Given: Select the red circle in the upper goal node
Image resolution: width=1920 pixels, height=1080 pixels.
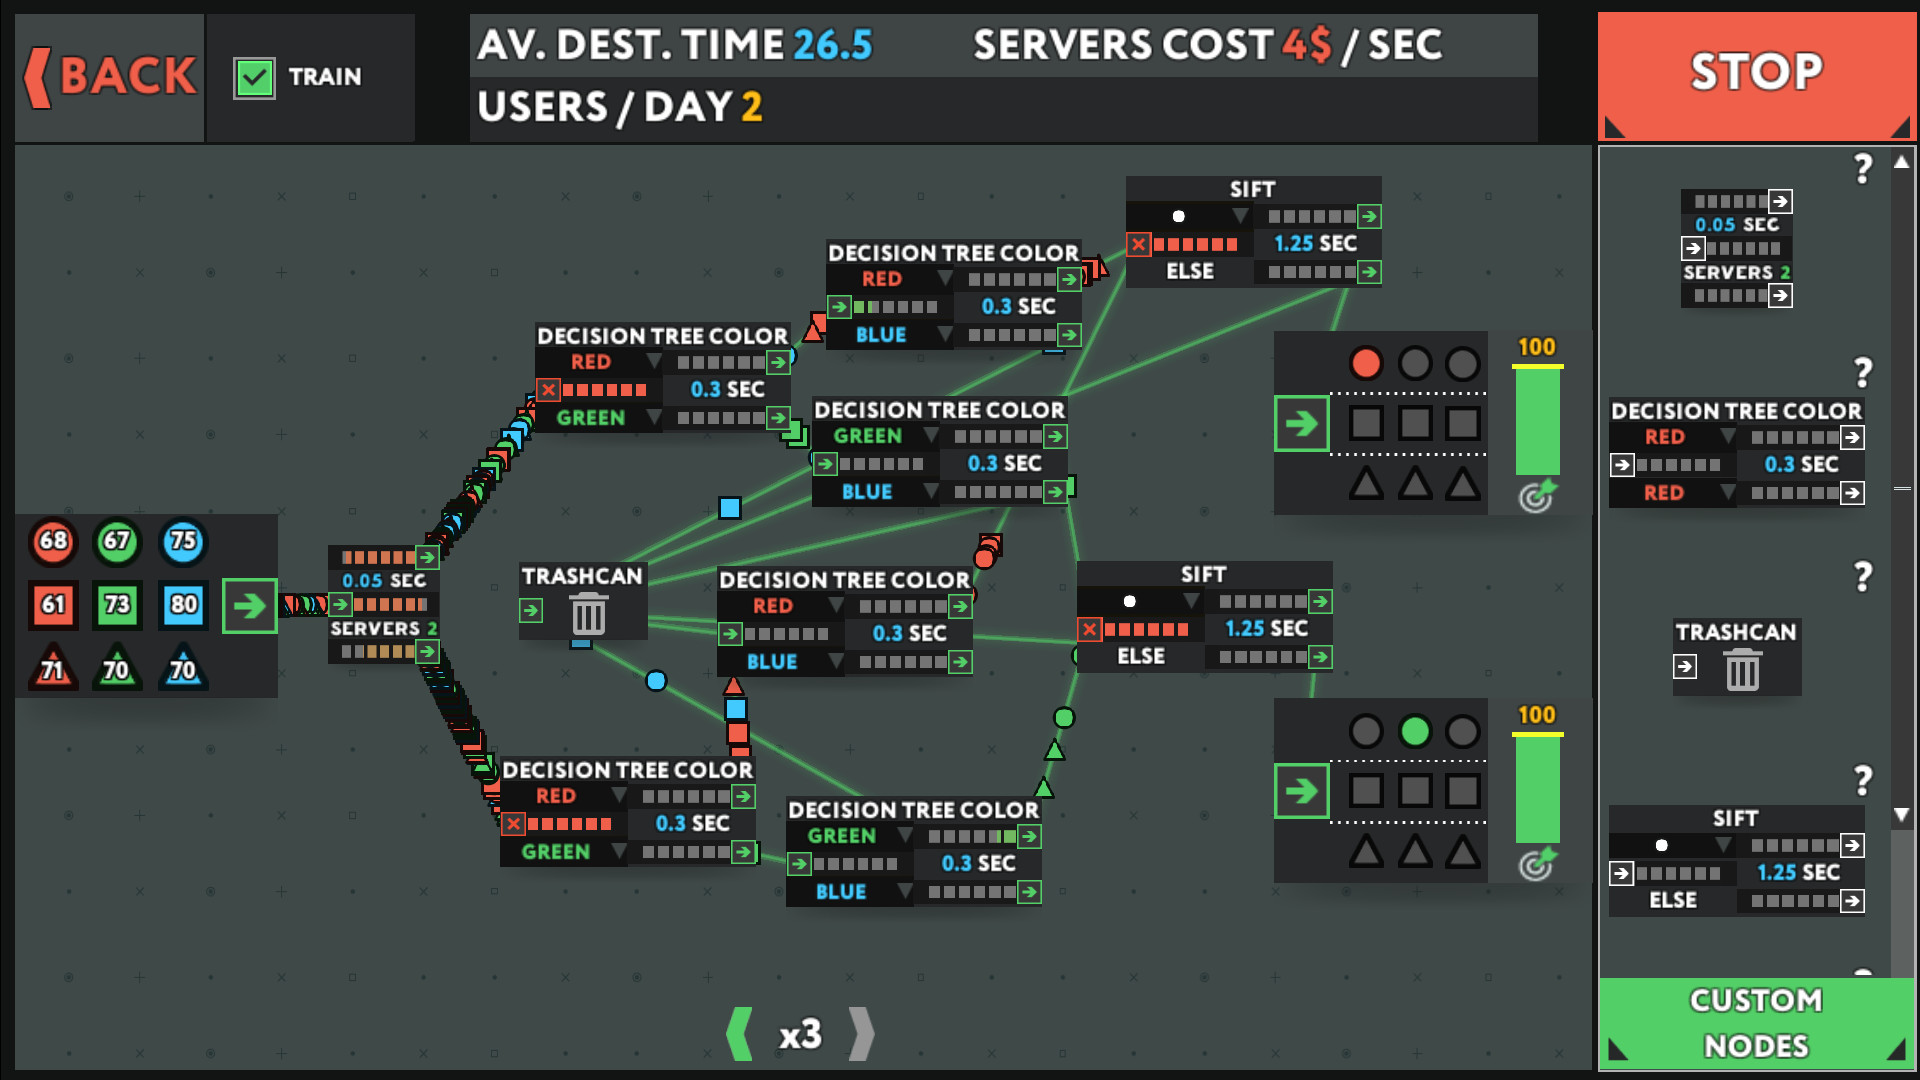Looking at the screenshot, I should [x=1365, y=363].
